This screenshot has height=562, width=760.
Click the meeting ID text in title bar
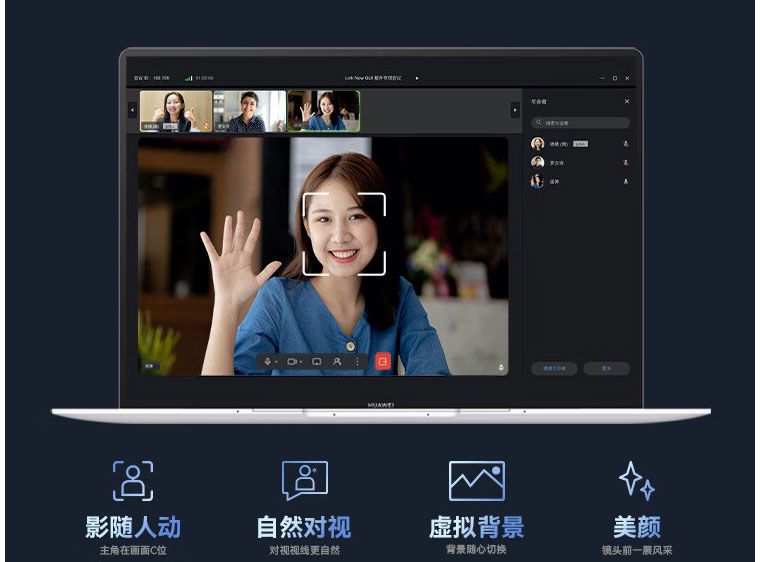pyautogui.click(x=152, y=78)
